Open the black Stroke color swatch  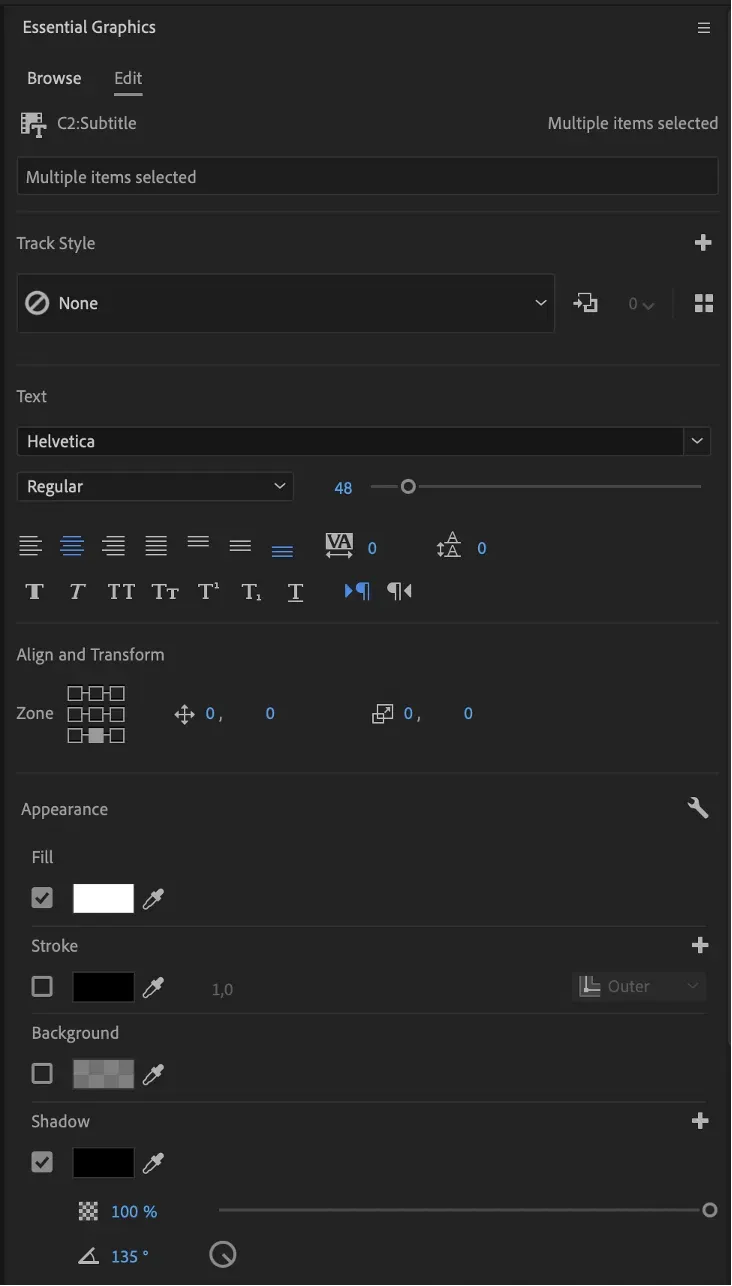(x=103, y=987)
